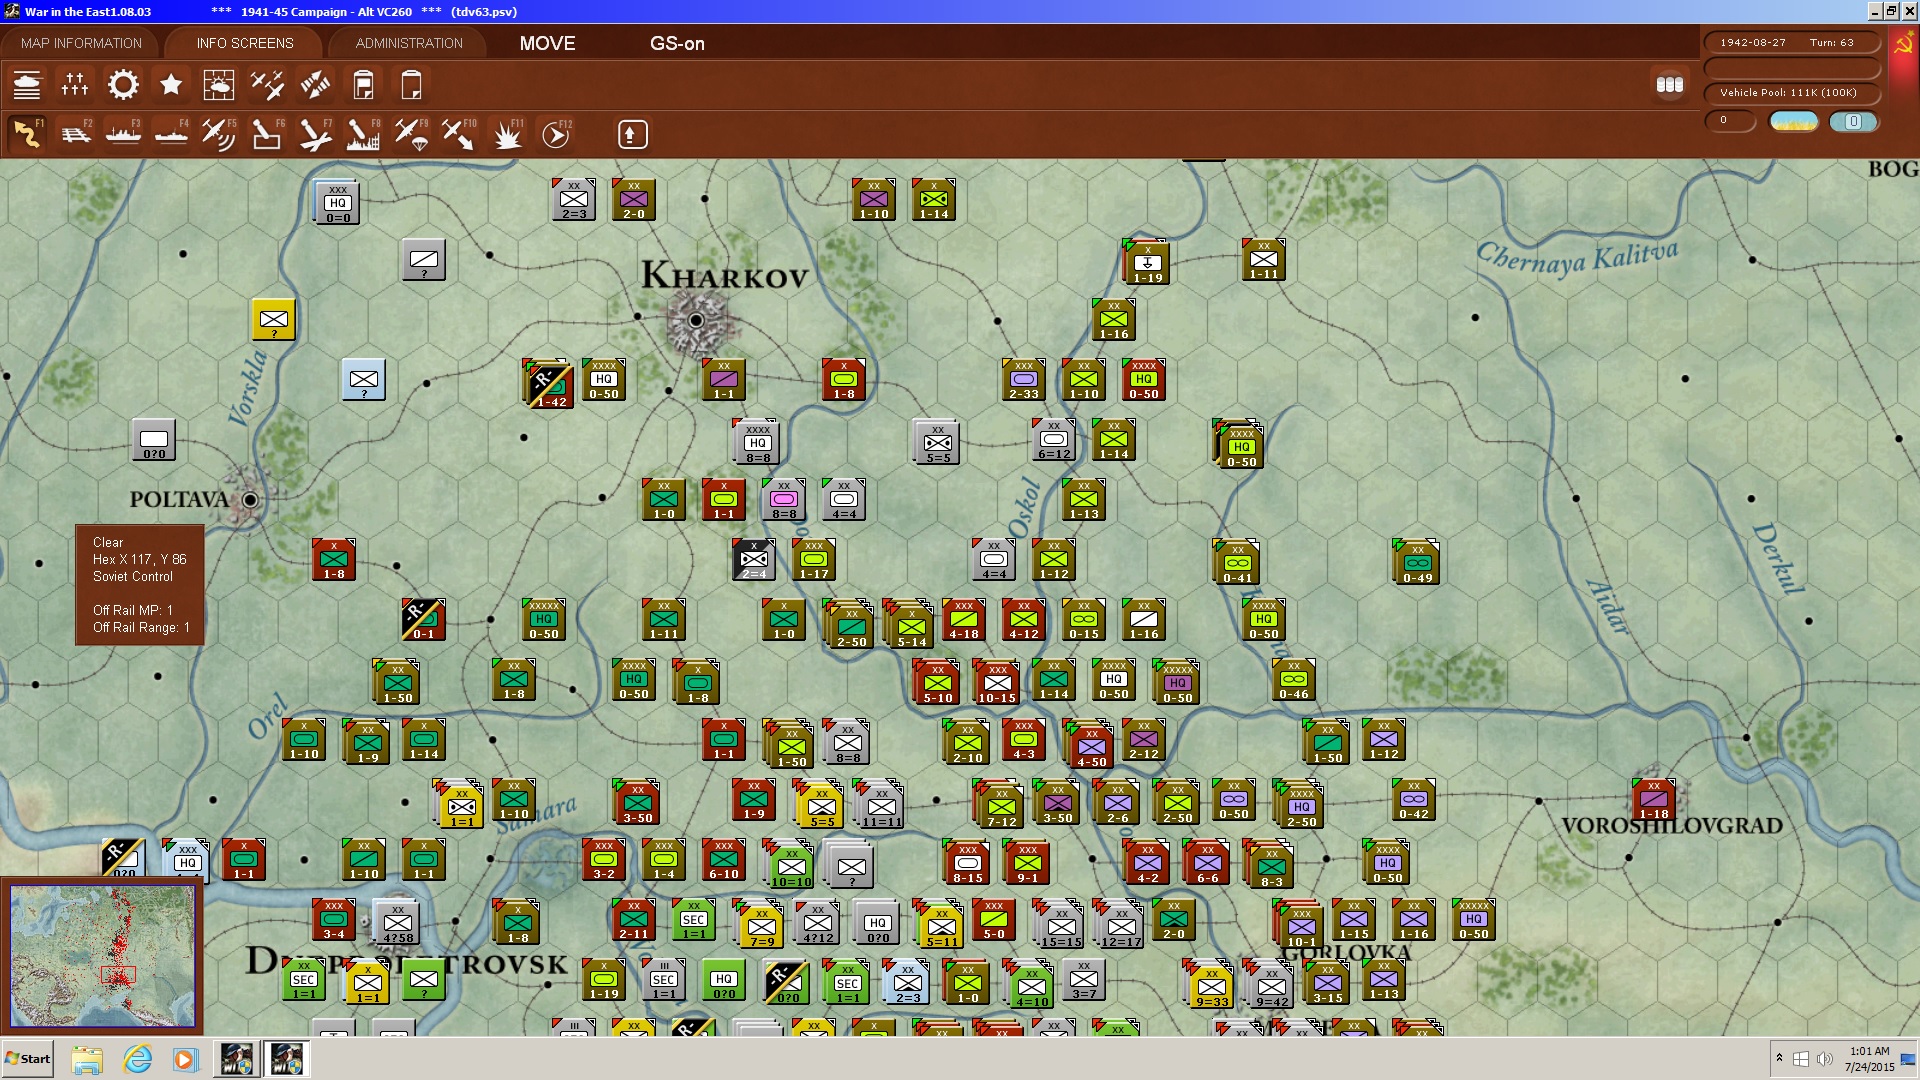Click the three stacked barrels supply icon
Image resolution: width=1920 pixels, height=1080 pixels.
tap(1670, 85)
